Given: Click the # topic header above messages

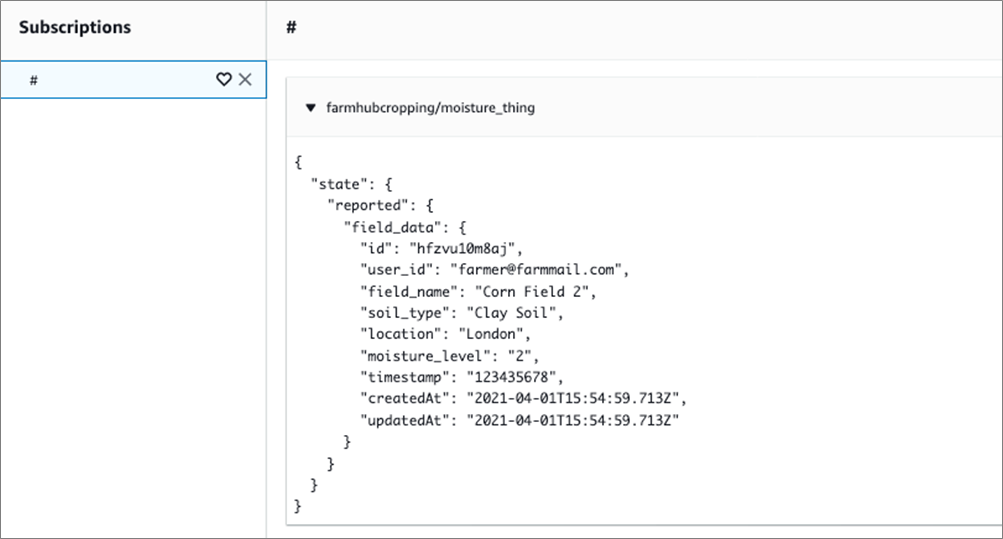Looking at the screenshot, I should coord(291,27).
